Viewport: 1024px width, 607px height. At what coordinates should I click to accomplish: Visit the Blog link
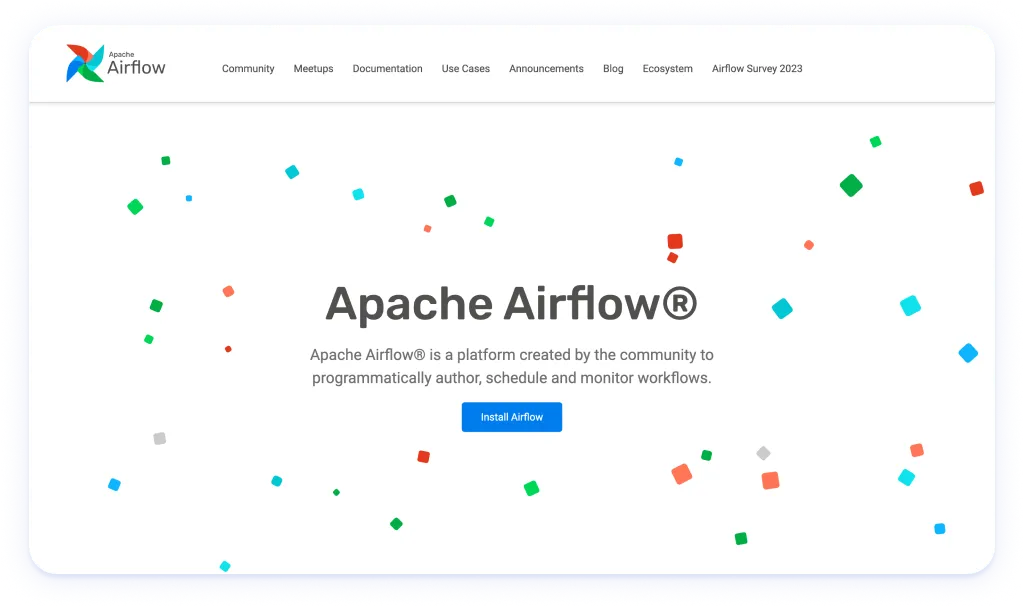pyautogui.click(x=613, y=69)
